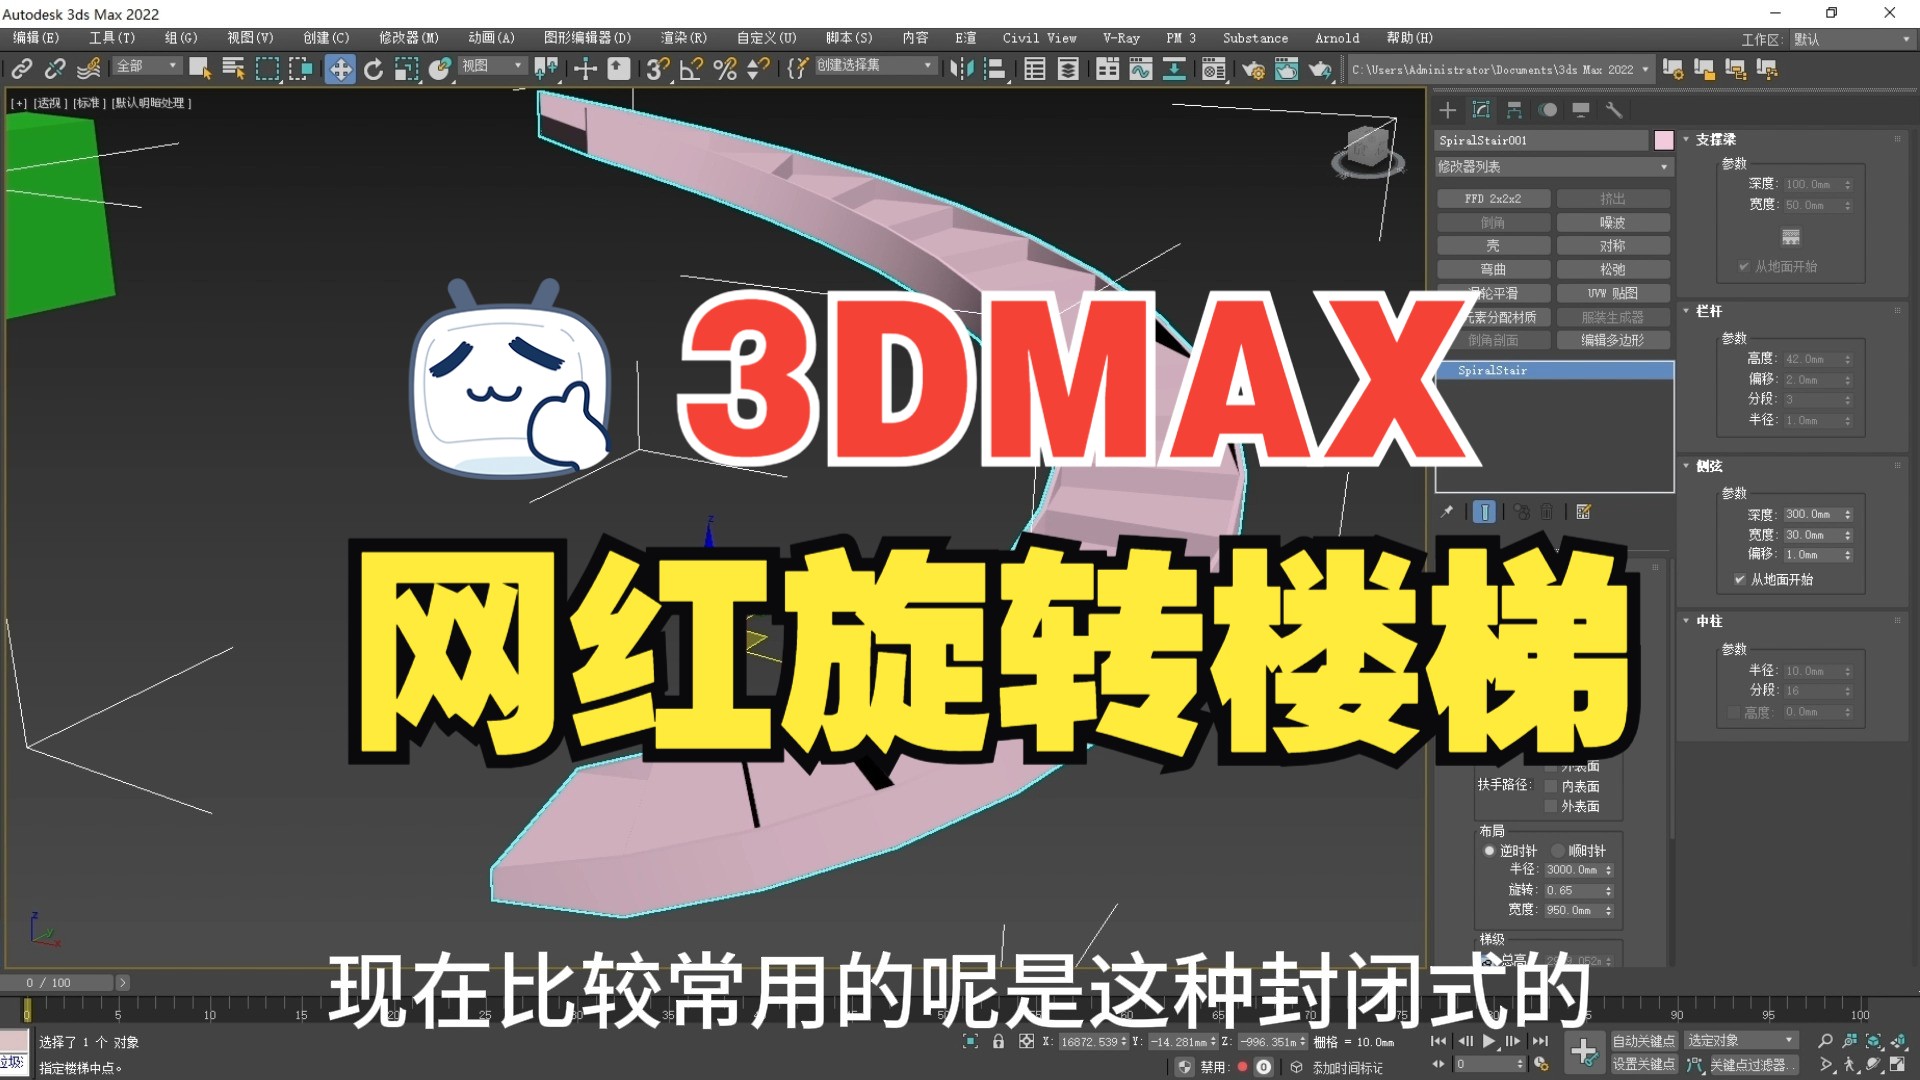The image size is (1920, 1080).
Task: Open the V-Ray menu
Action: 1121,38
